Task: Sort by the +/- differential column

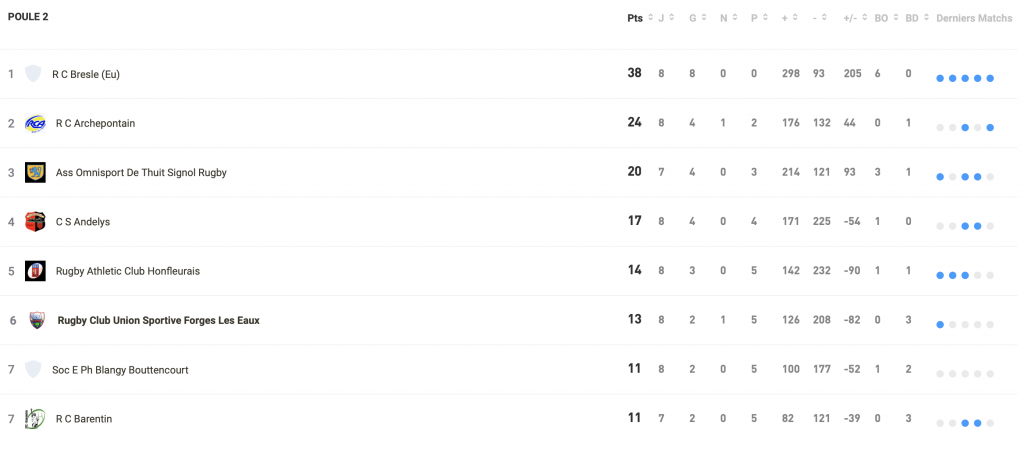Action: (856, 18)
